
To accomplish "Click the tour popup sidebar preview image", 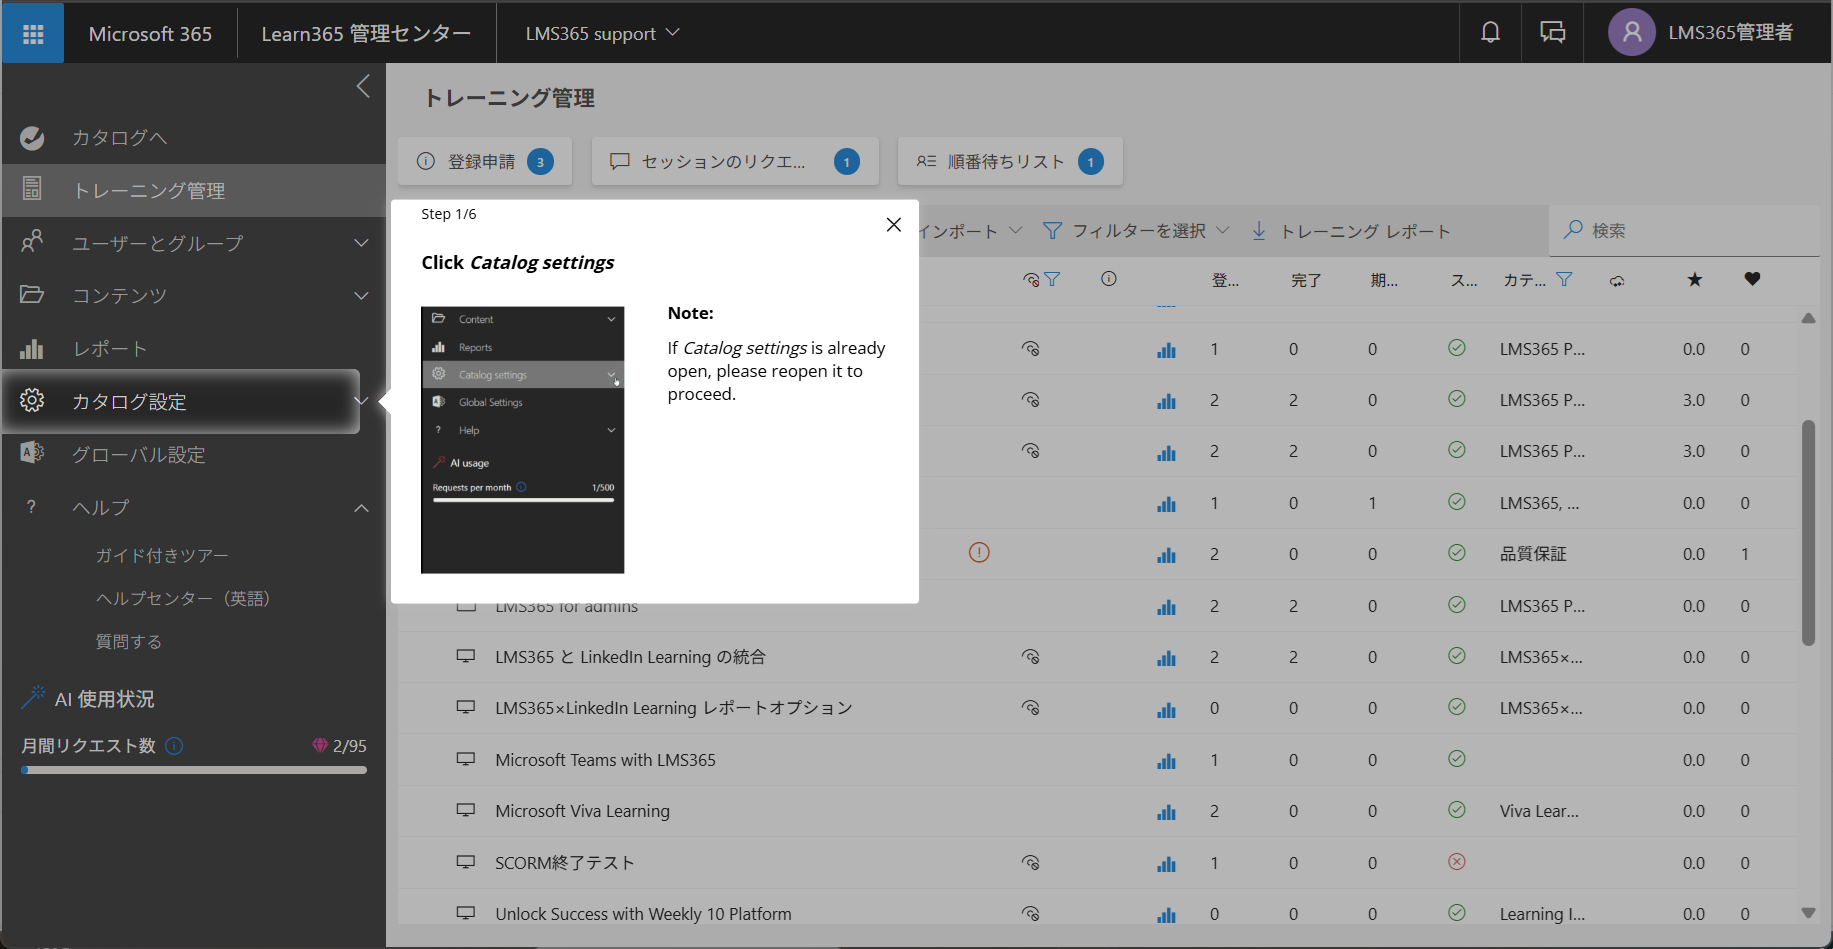I will pyautogui.click(x=522, y=440).
